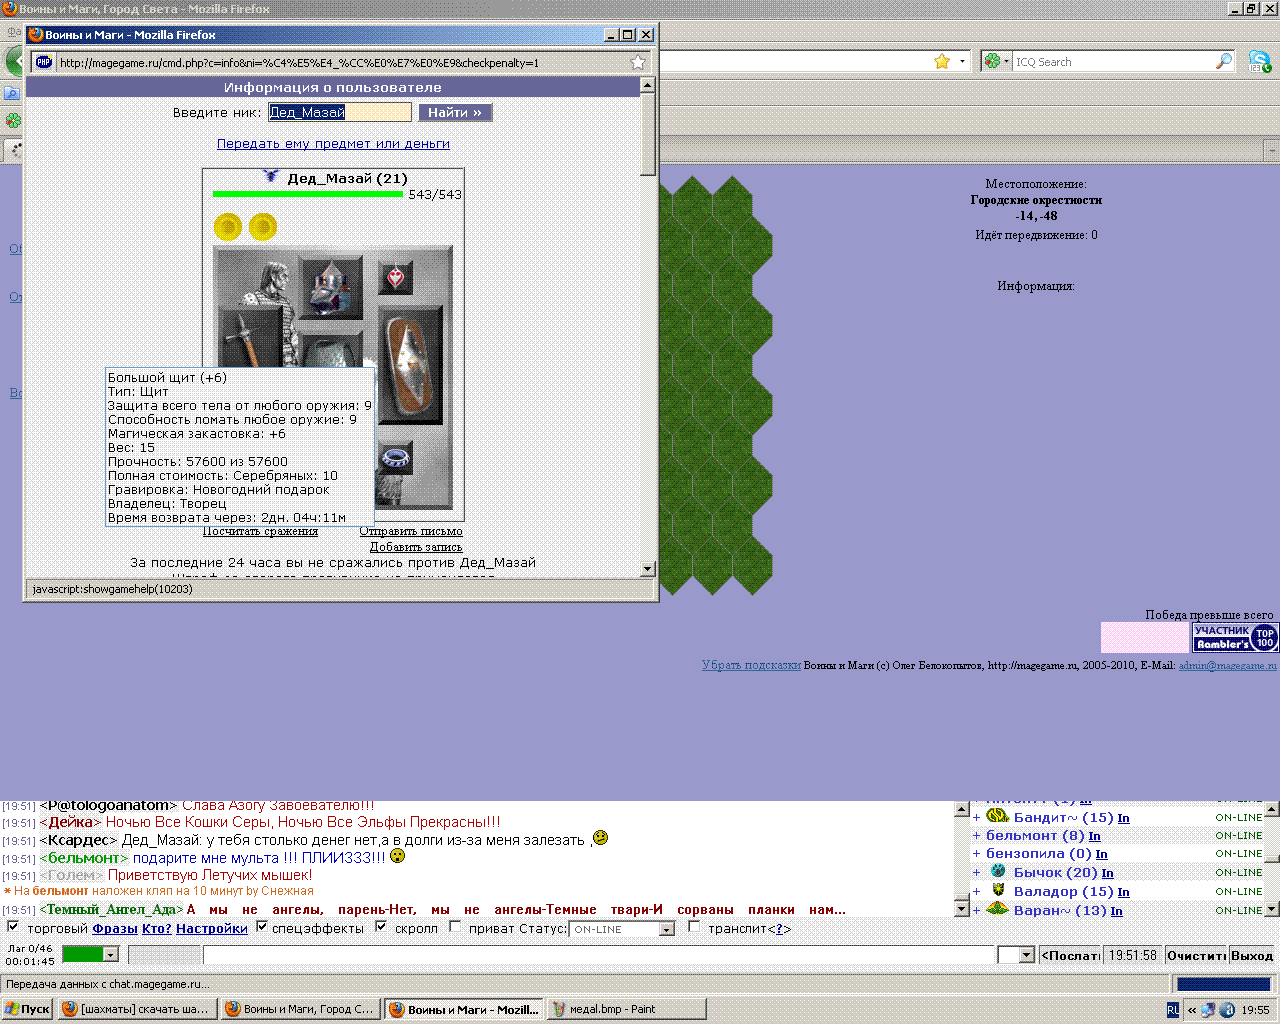Image resolution: width=1283 pixels, height=1026 pixels.
Task: Click the Отправить письмо link
Action: pos(411,531)
